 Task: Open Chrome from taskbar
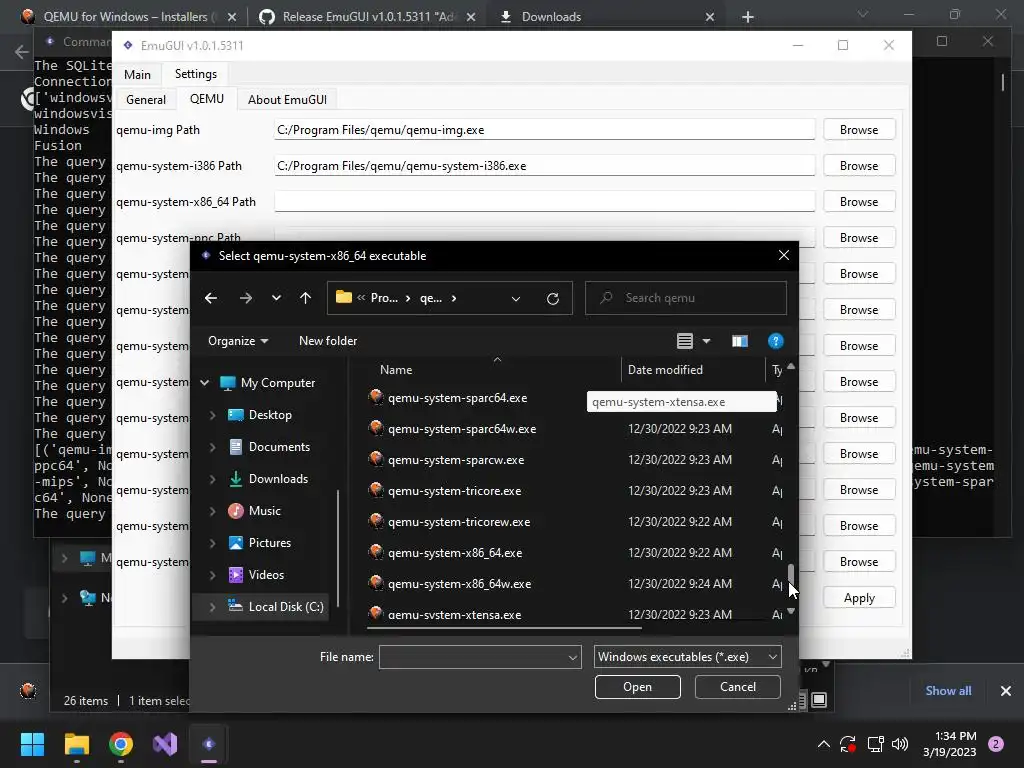point(121,744)
